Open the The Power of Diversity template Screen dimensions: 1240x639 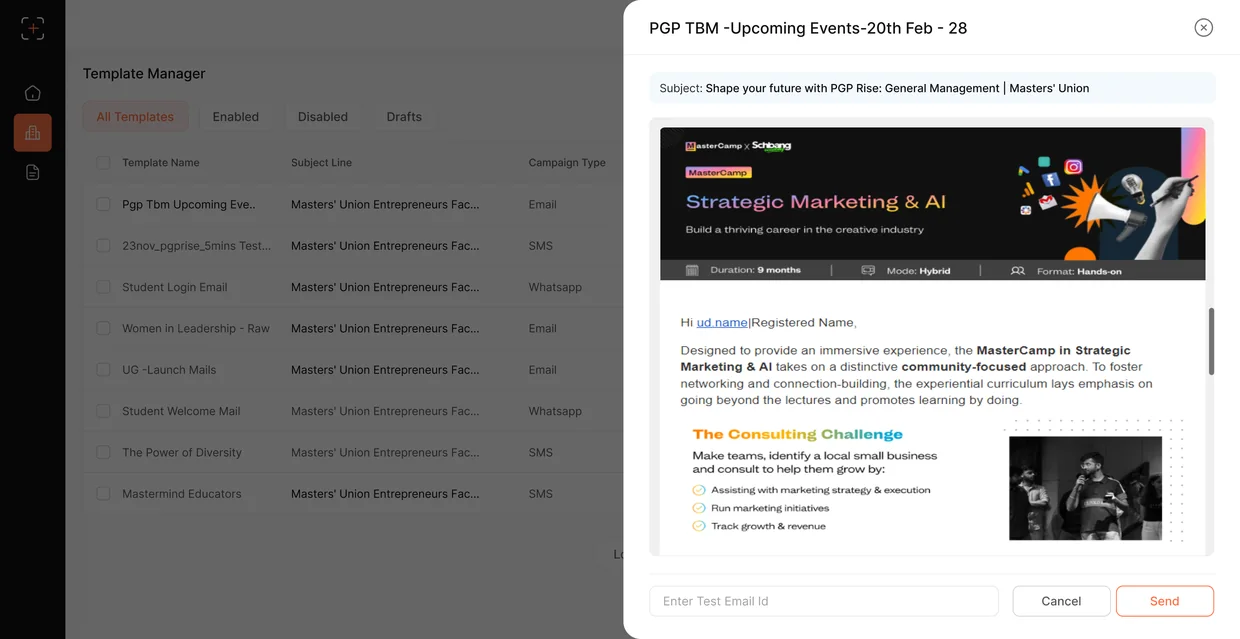tap(182, 453)
